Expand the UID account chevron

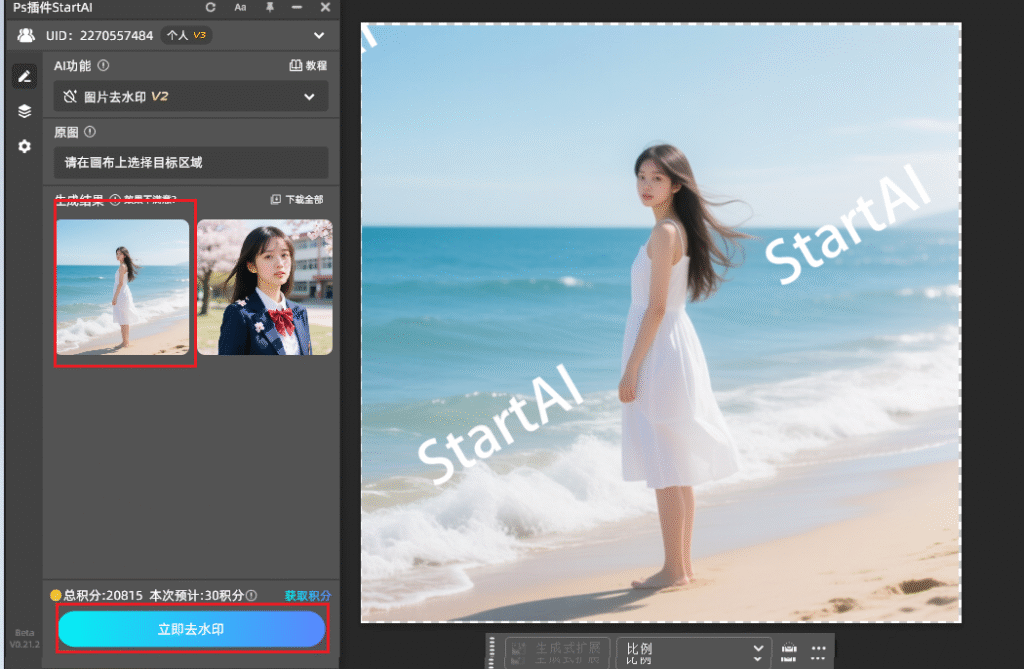point(319,36)
